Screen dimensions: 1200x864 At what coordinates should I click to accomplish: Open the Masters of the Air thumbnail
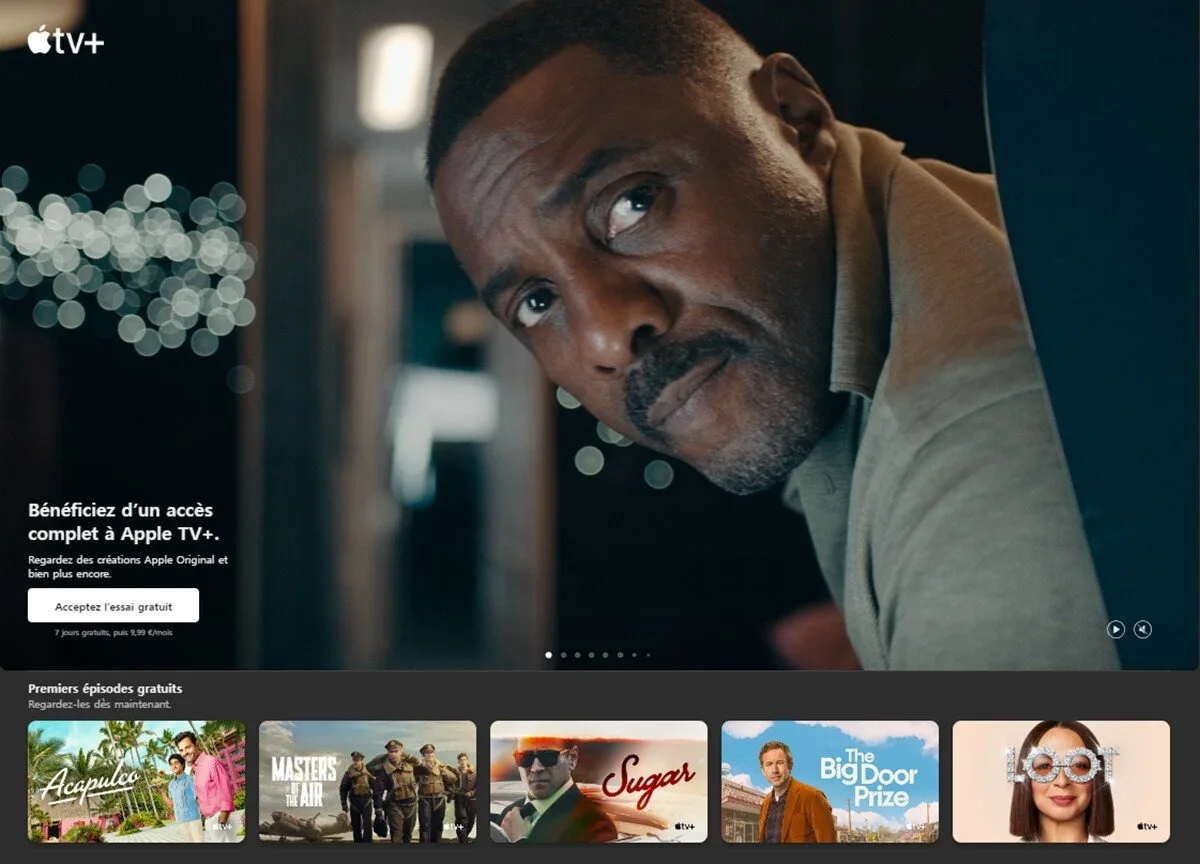point(367,781)
